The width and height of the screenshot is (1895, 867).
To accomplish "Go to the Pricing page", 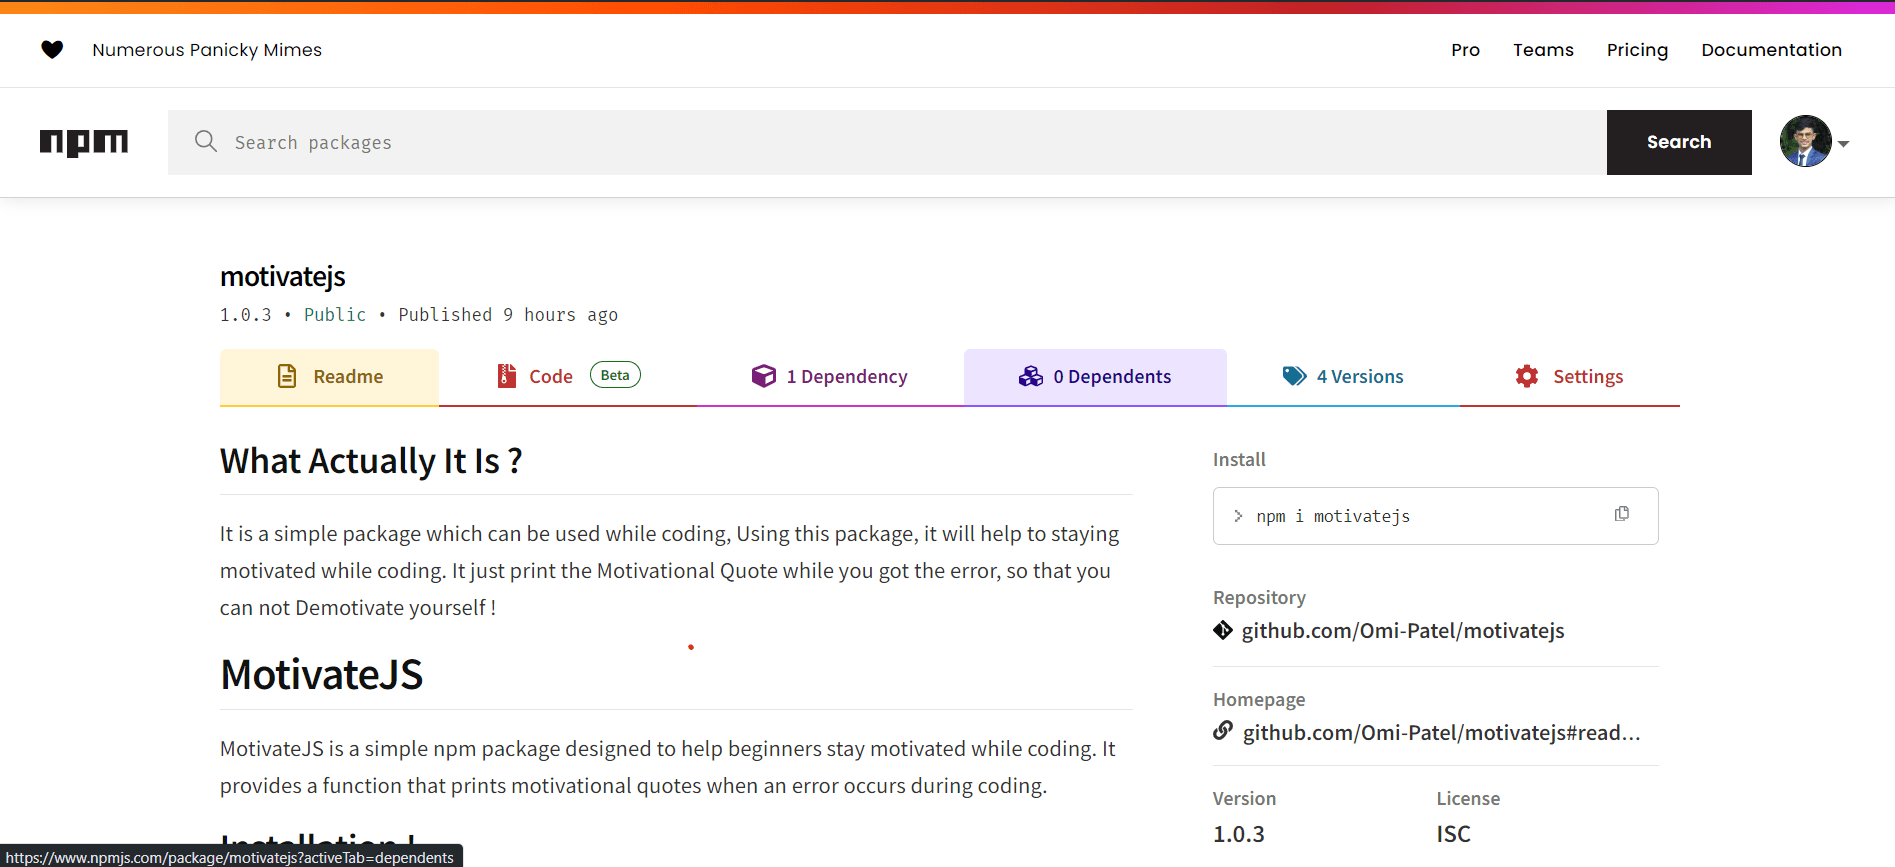I will click(1637, 50).
